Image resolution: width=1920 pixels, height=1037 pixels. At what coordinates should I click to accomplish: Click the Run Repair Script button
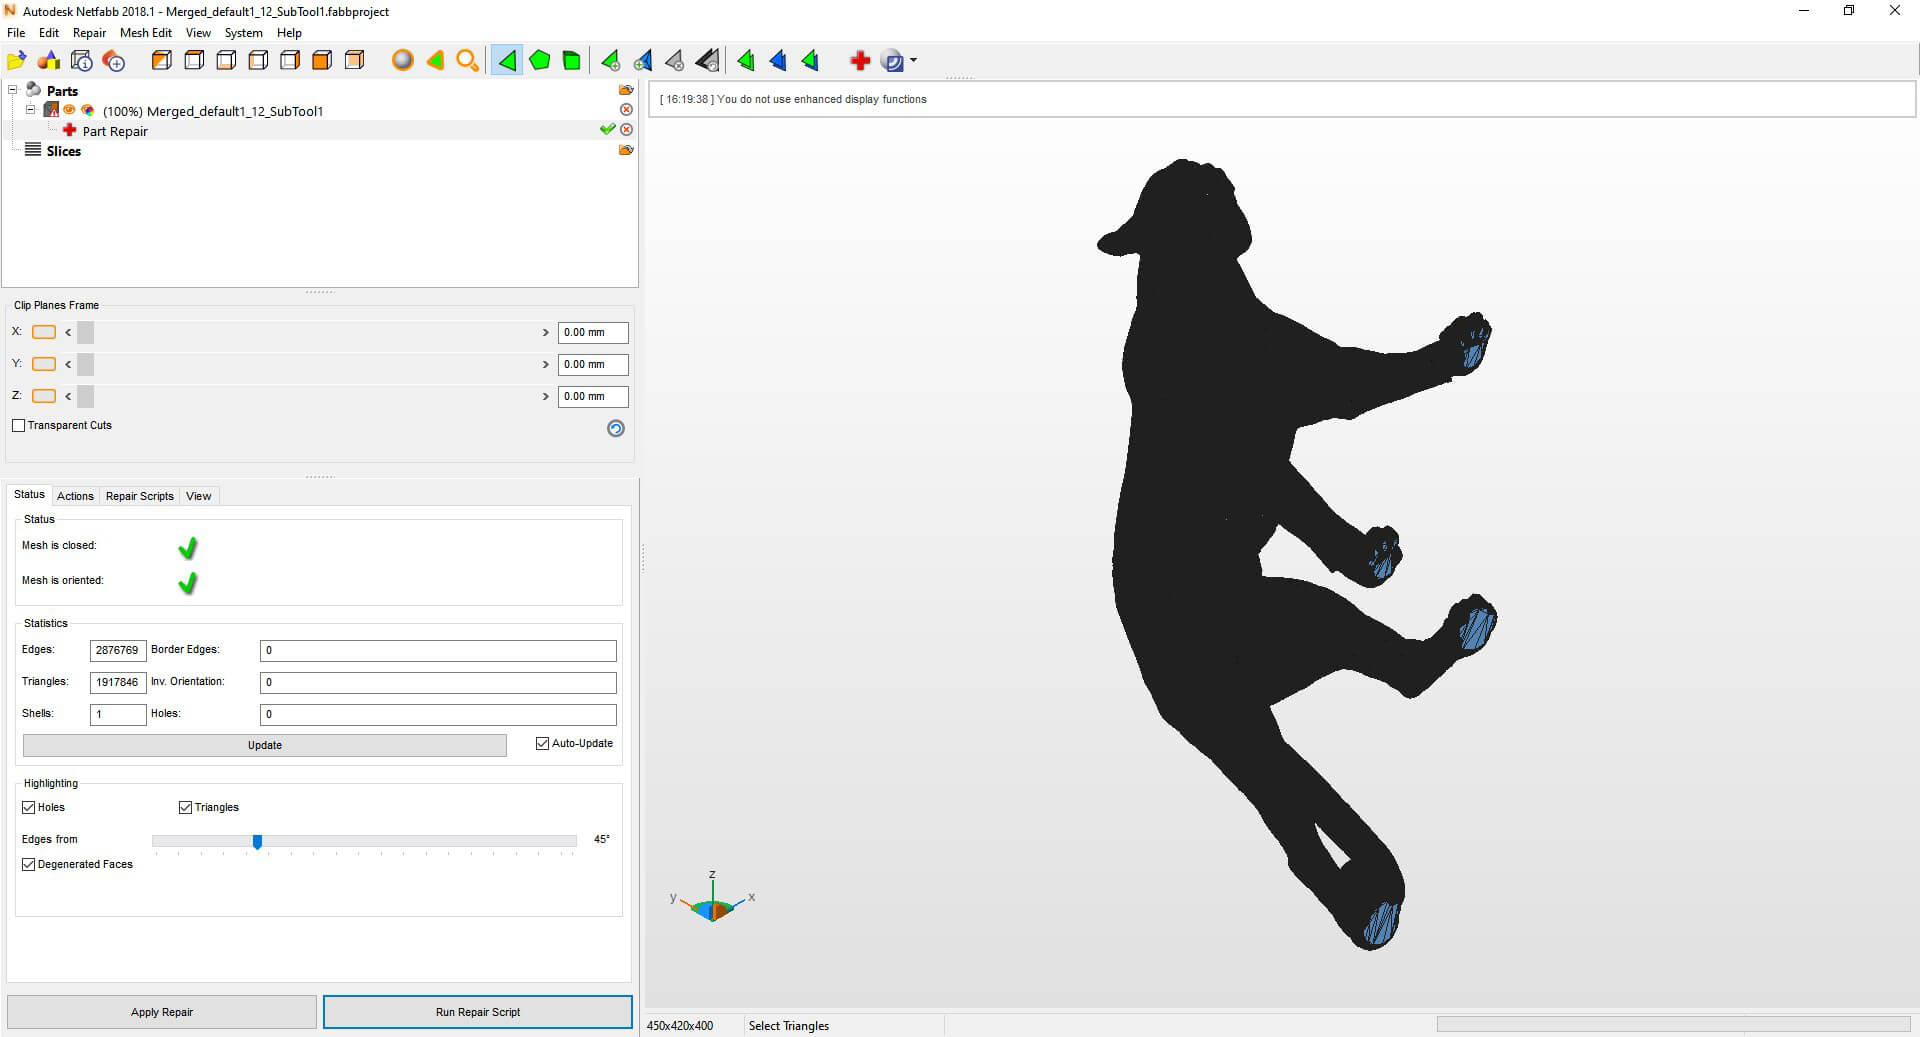coord(478,1012)
